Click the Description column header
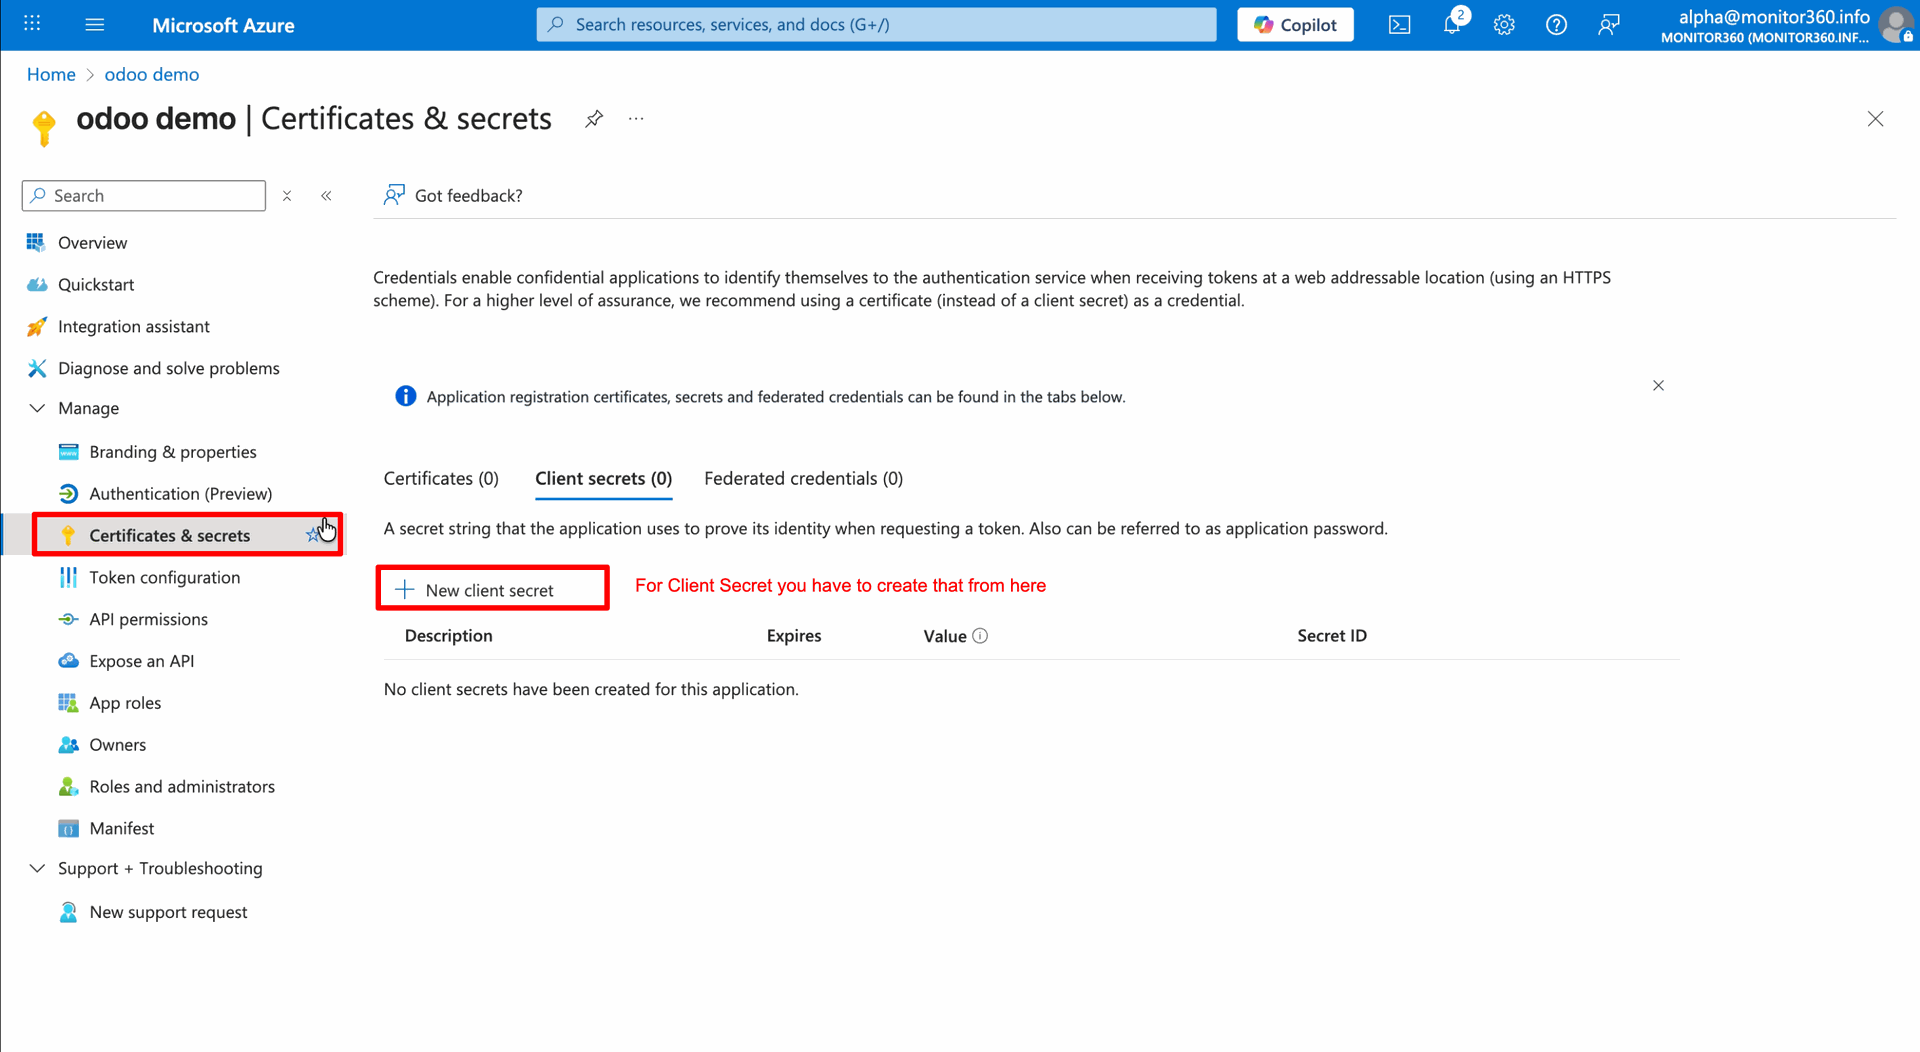Image resolution: width=1920 pixels, height=1052 pixels. coord(448,636)
